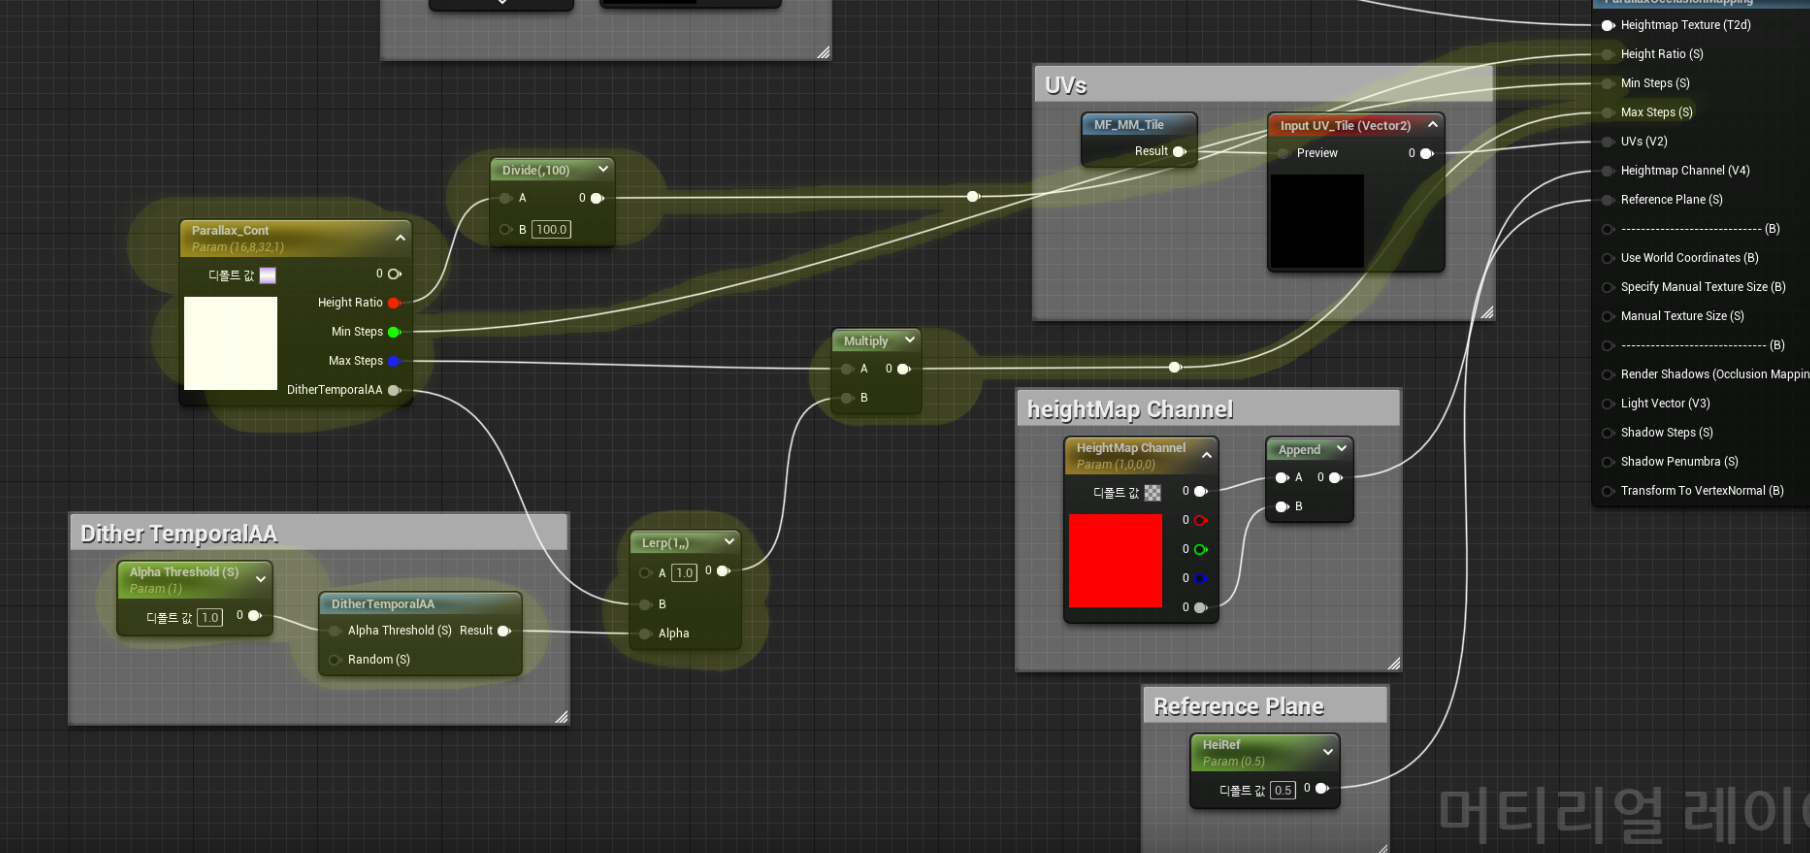Image resolution: width=1810 pixels, height=853 pixels.
Task: Click the HeightMap Channel red channel pin
Action: point(1201,520)
